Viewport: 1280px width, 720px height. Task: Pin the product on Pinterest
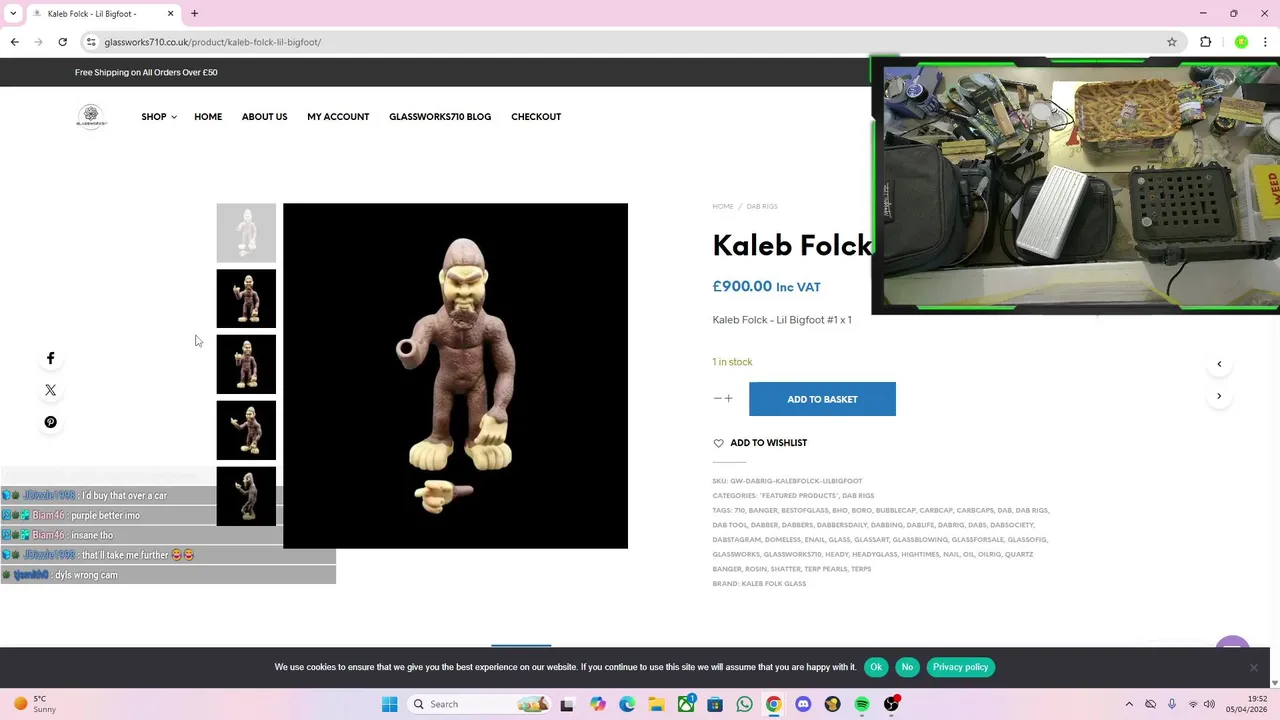51,422
